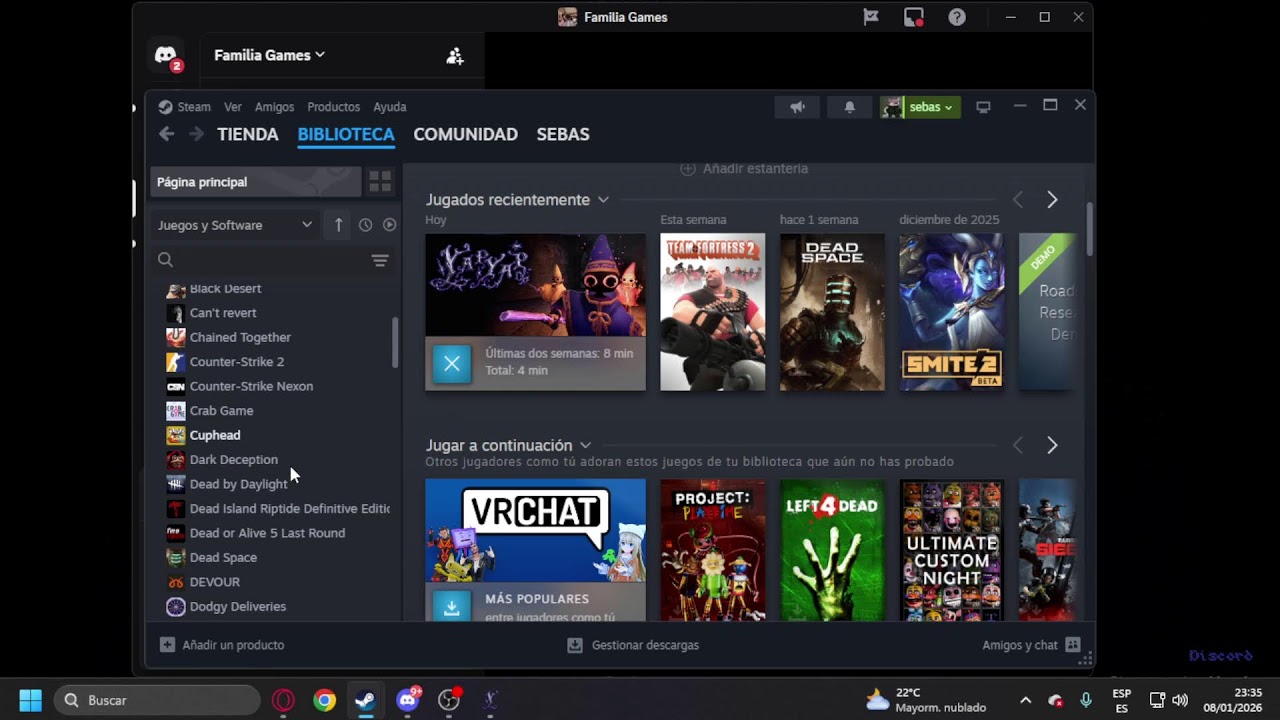Viewport: 1280px width, 720px height.
Task: Open the SEBAS profile tab
Action: pos(563,134)
